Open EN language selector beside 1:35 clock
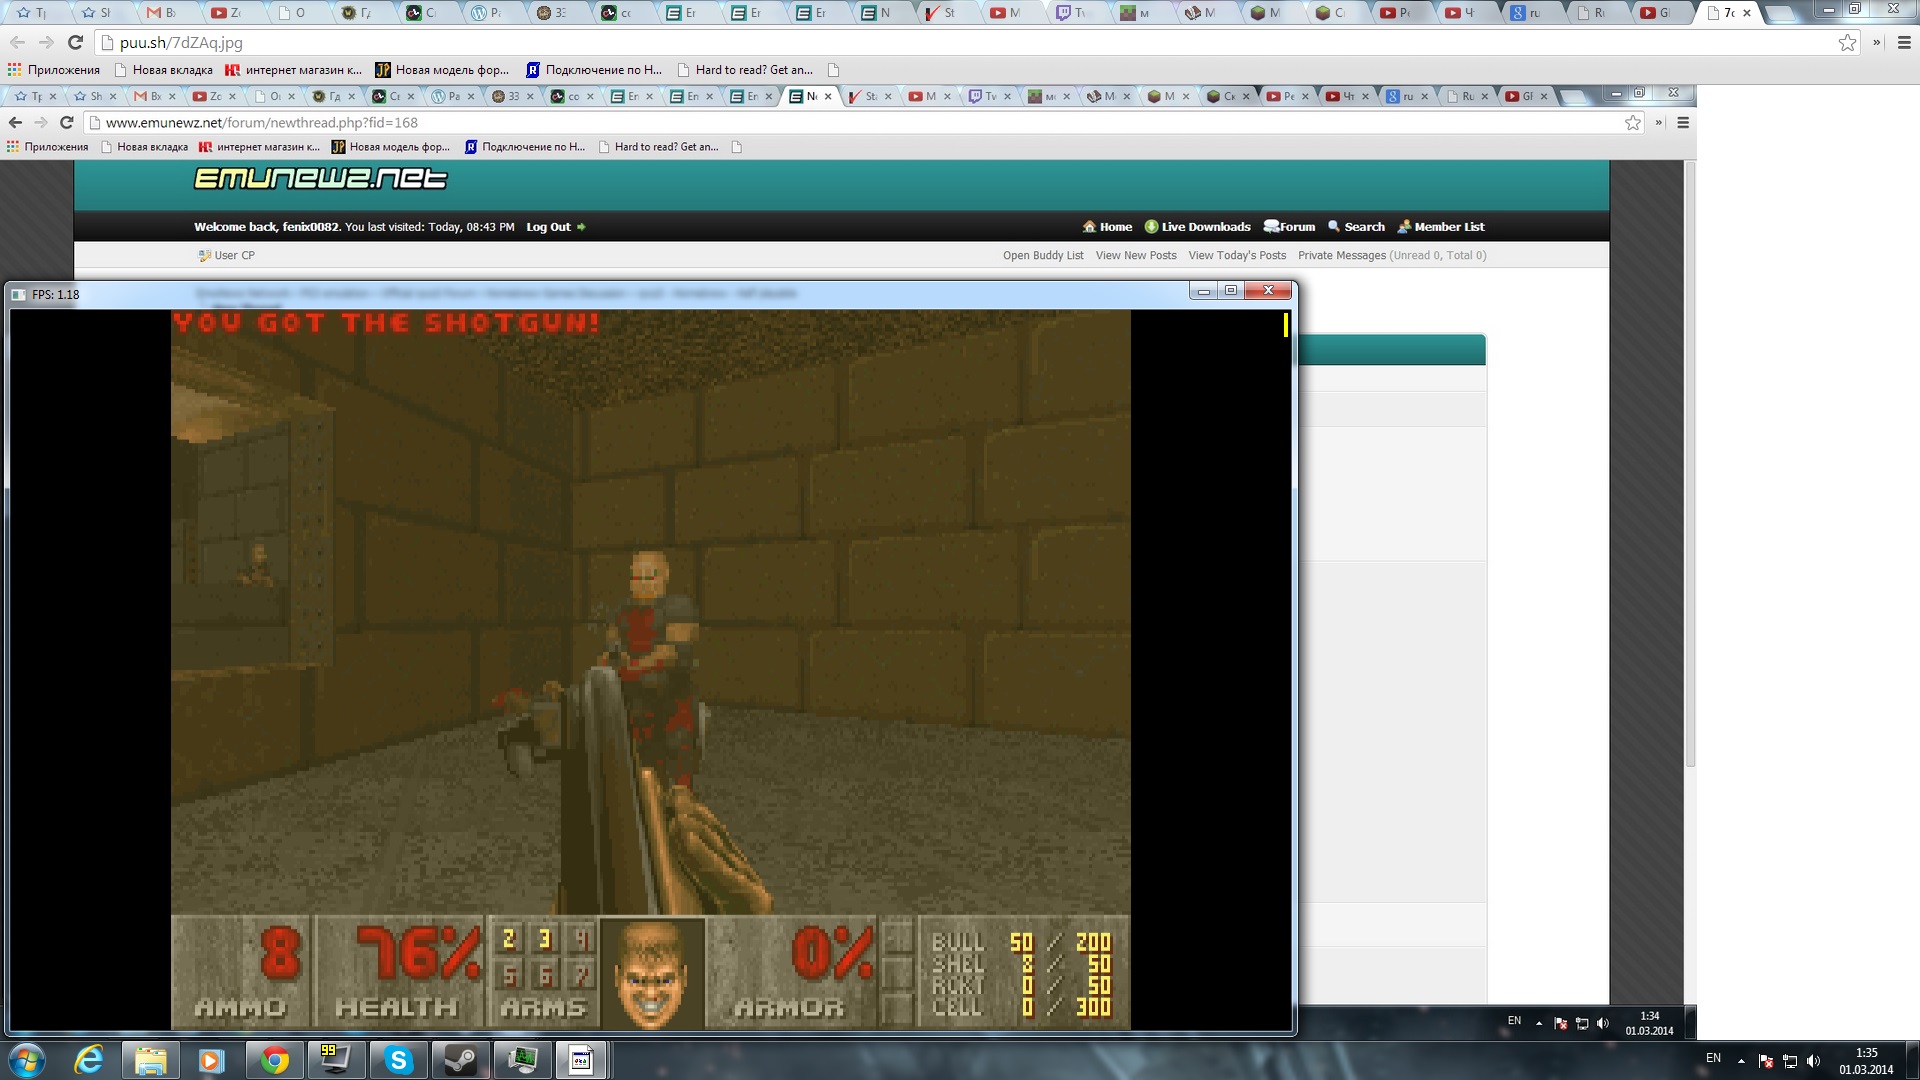This screenshot has width=1920, height=1080. [1713, 1058]
